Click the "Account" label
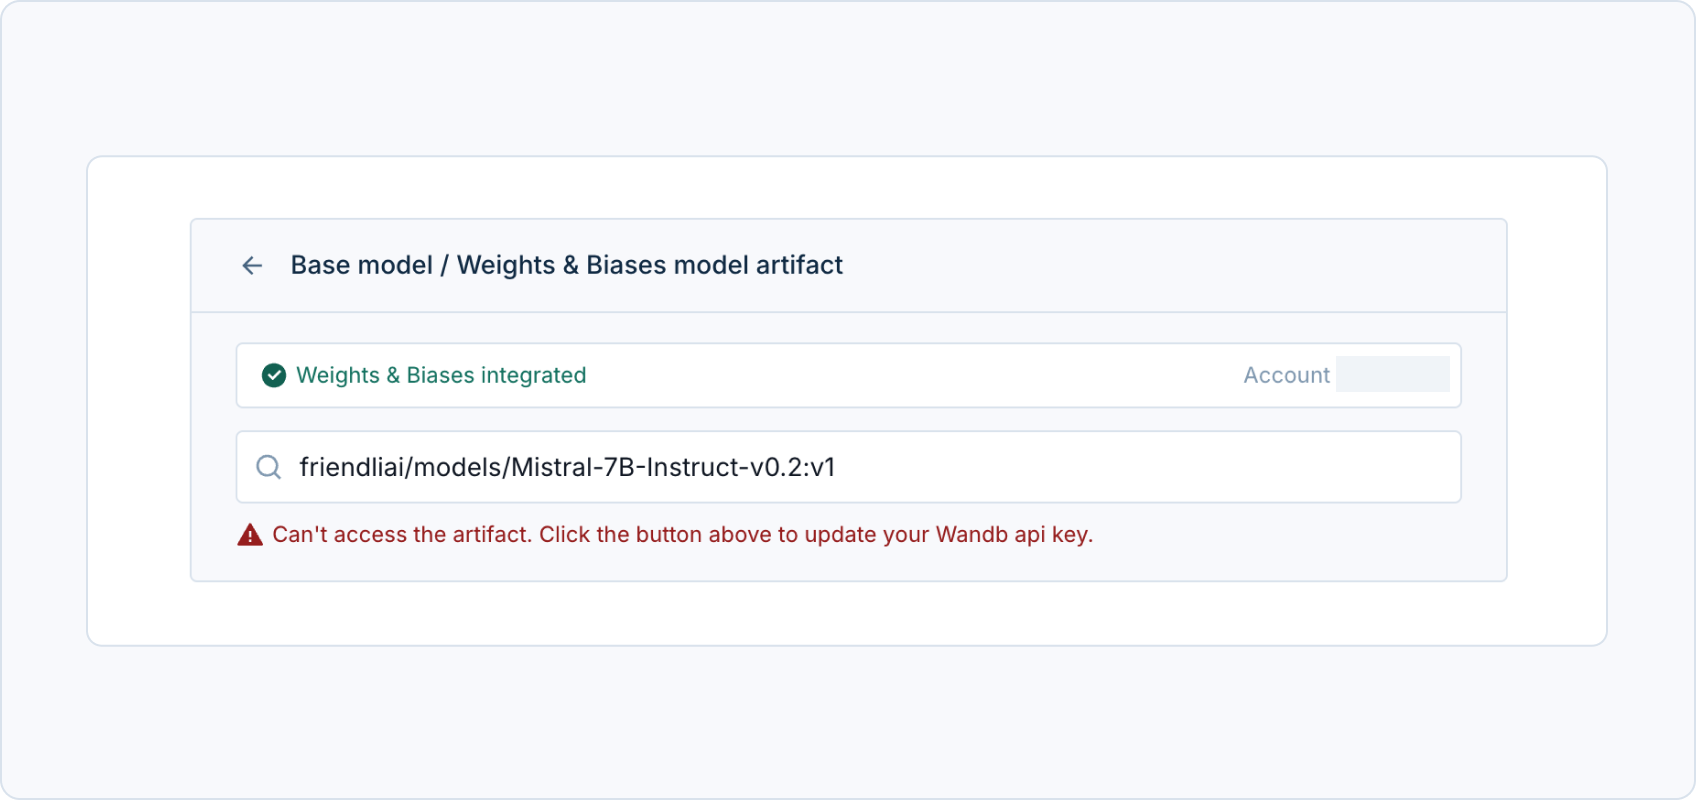This screenshot has width=1696, height=800. click(1286, 375)
